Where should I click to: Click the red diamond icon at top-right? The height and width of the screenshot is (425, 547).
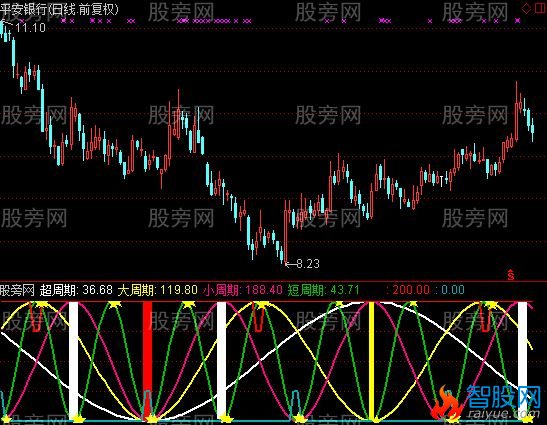coord(526,9)
